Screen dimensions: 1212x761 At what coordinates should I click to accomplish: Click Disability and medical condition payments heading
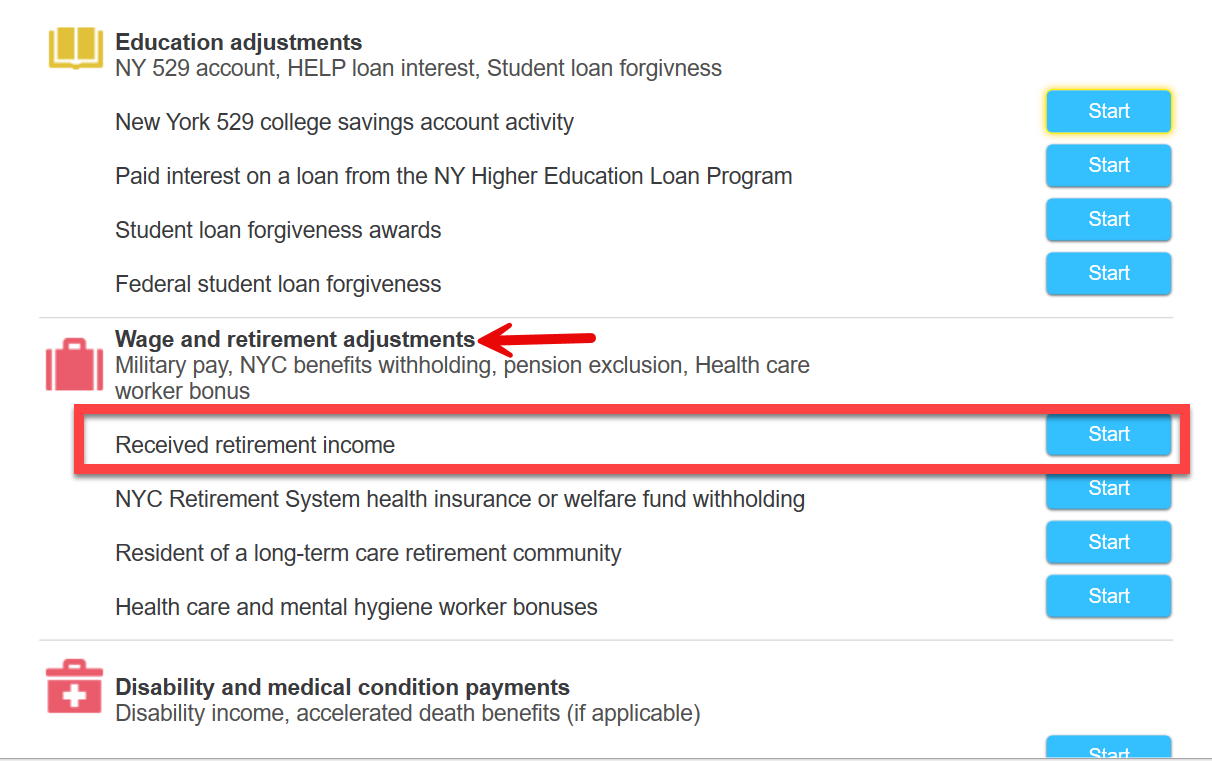[x=342, y=688]
